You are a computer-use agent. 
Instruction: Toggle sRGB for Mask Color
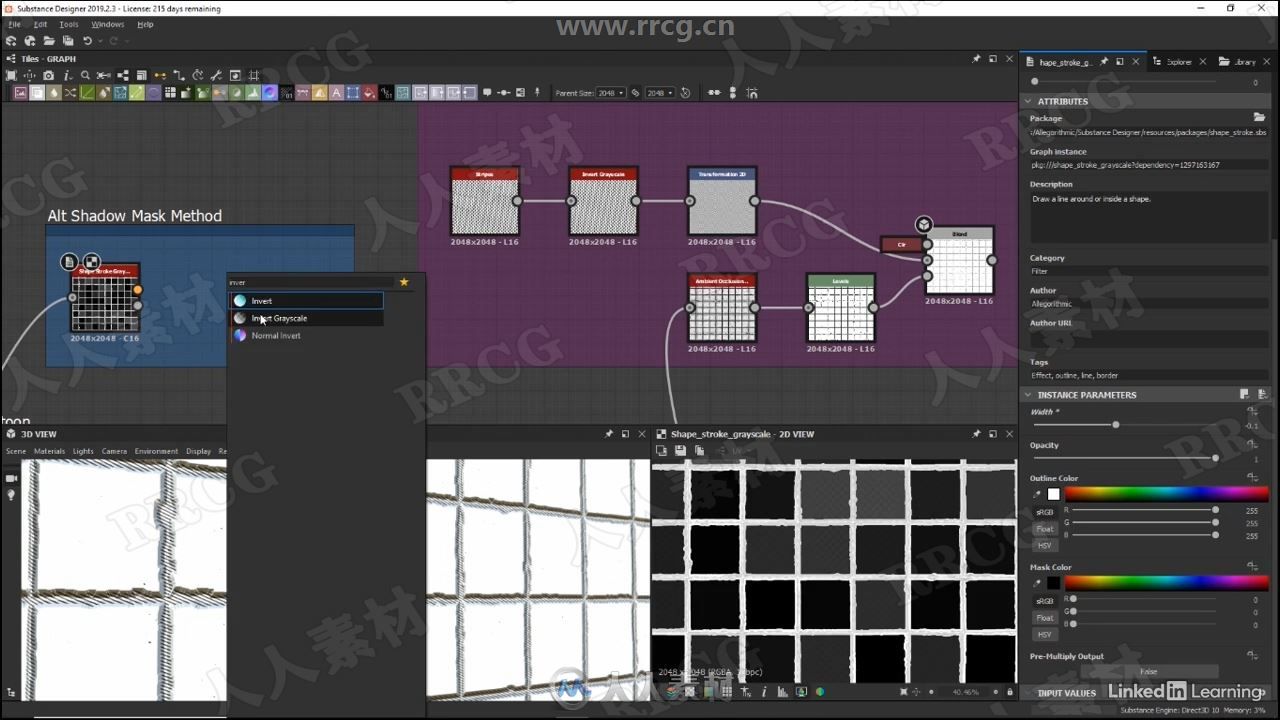[1045, 601]
